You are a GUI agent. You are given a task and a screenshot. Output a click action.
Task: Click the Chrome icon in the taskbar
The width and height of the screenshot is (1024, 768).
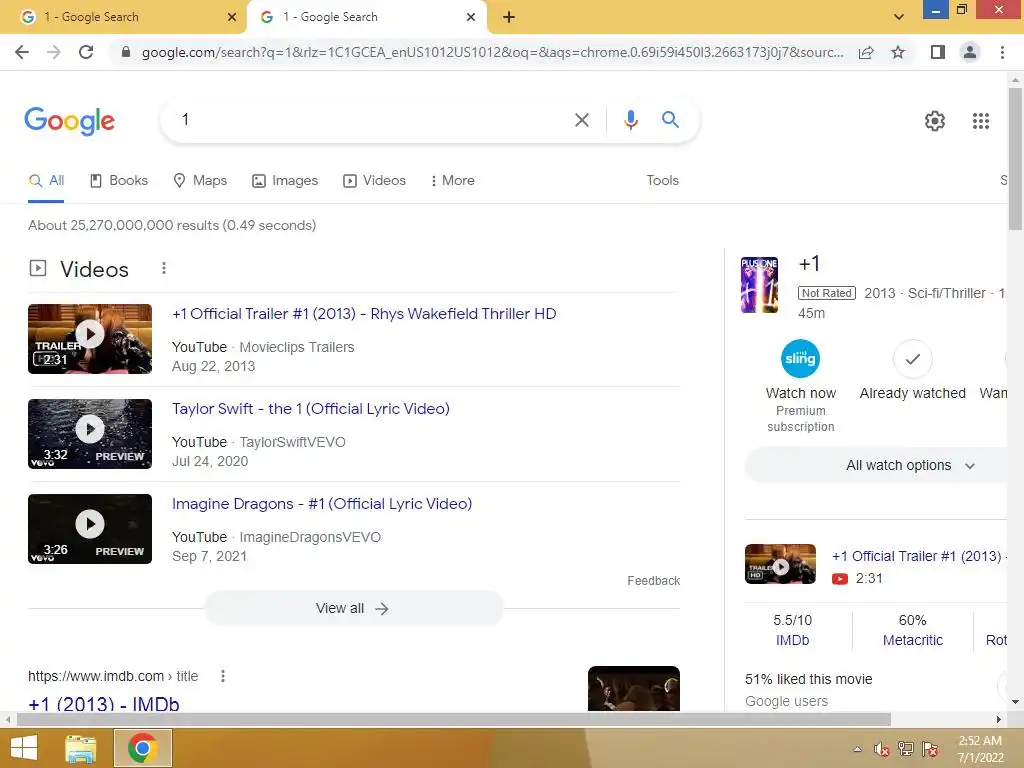tap(143, 748)
